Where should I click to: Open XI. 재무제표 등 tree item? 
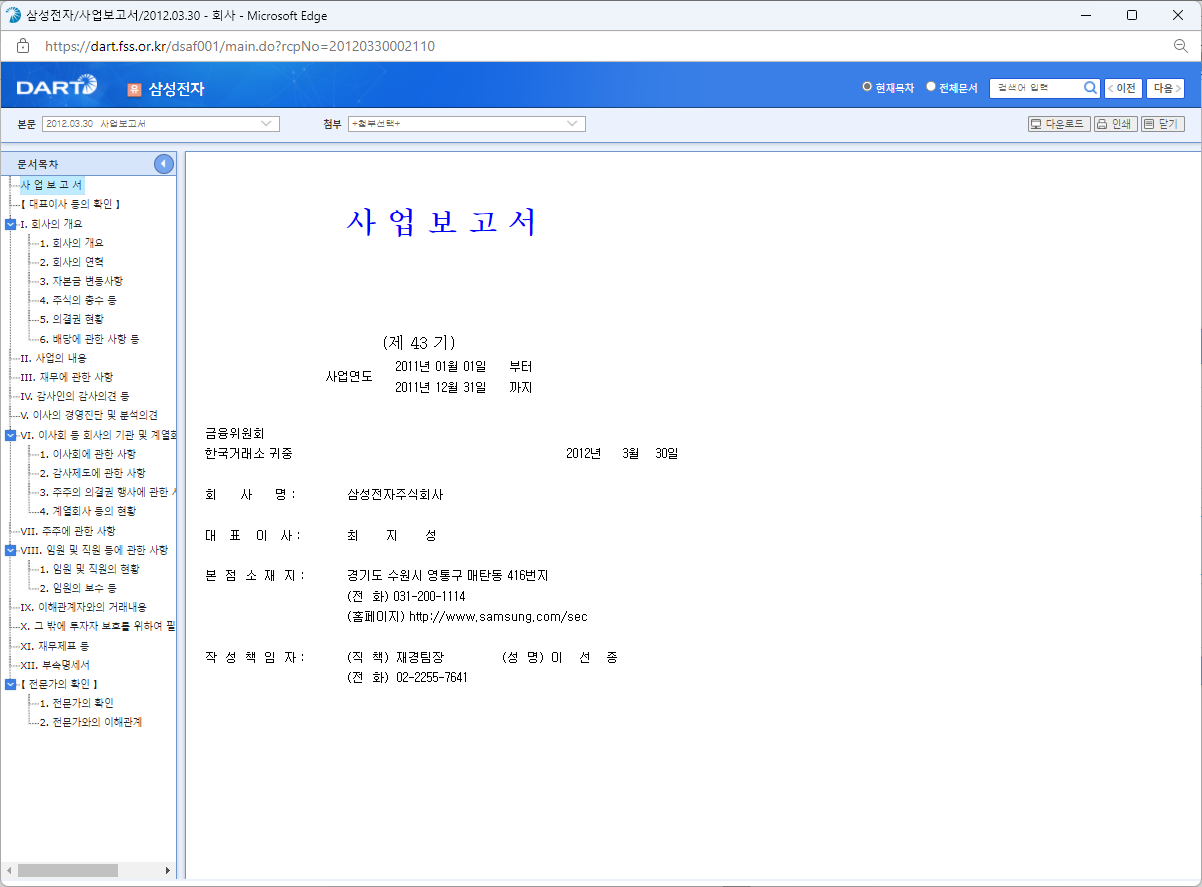coord(55,646)
